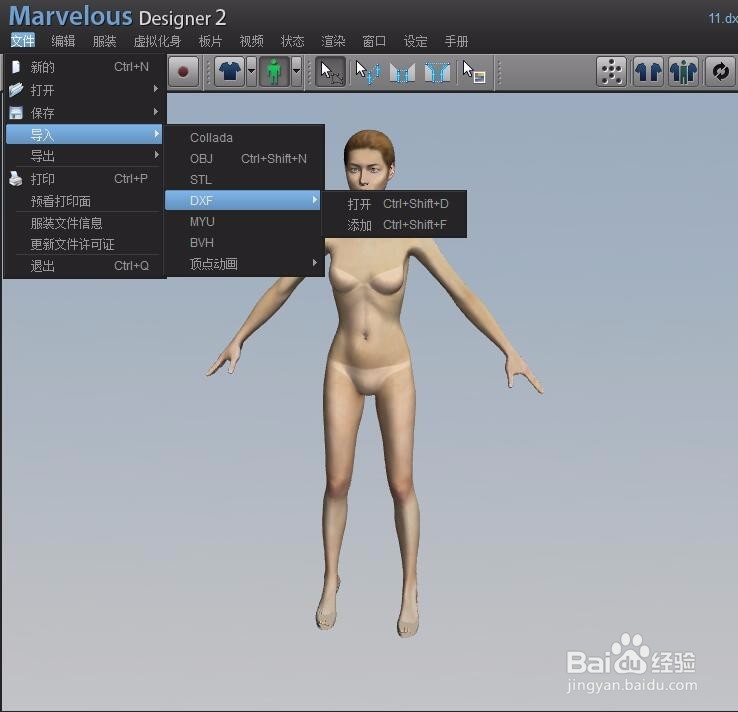This screenshot has width=738, height=712.
Task: Click the avatar with shirt halves icon
Action: click(683, 72)
